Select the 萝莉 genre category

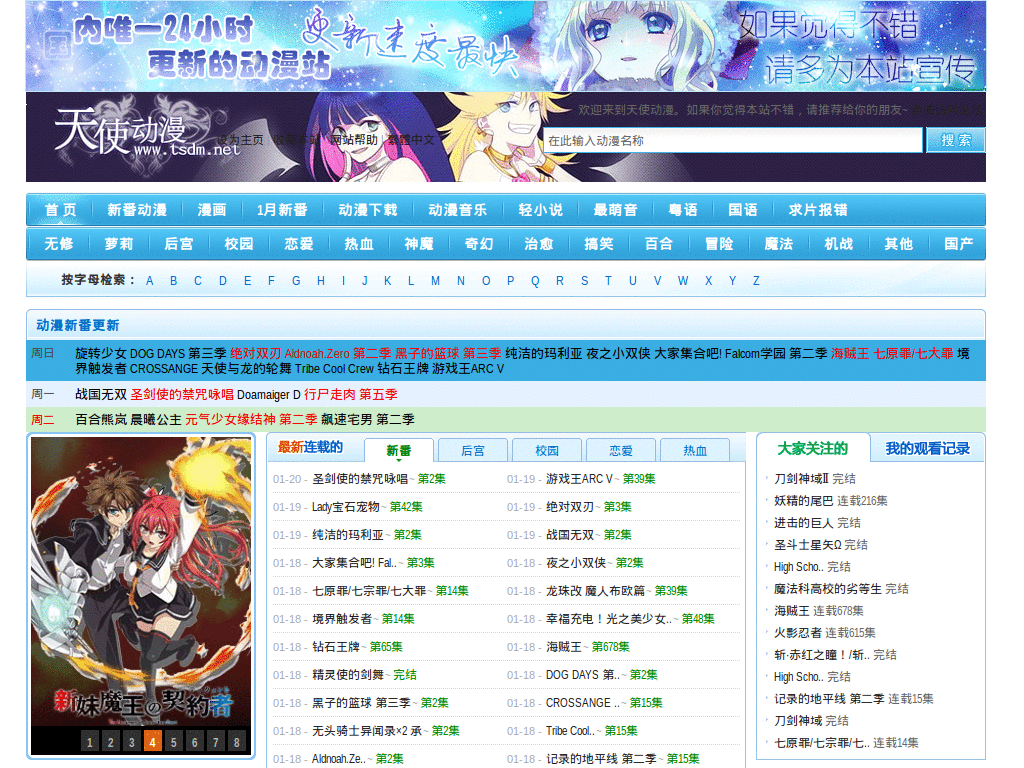119,244
